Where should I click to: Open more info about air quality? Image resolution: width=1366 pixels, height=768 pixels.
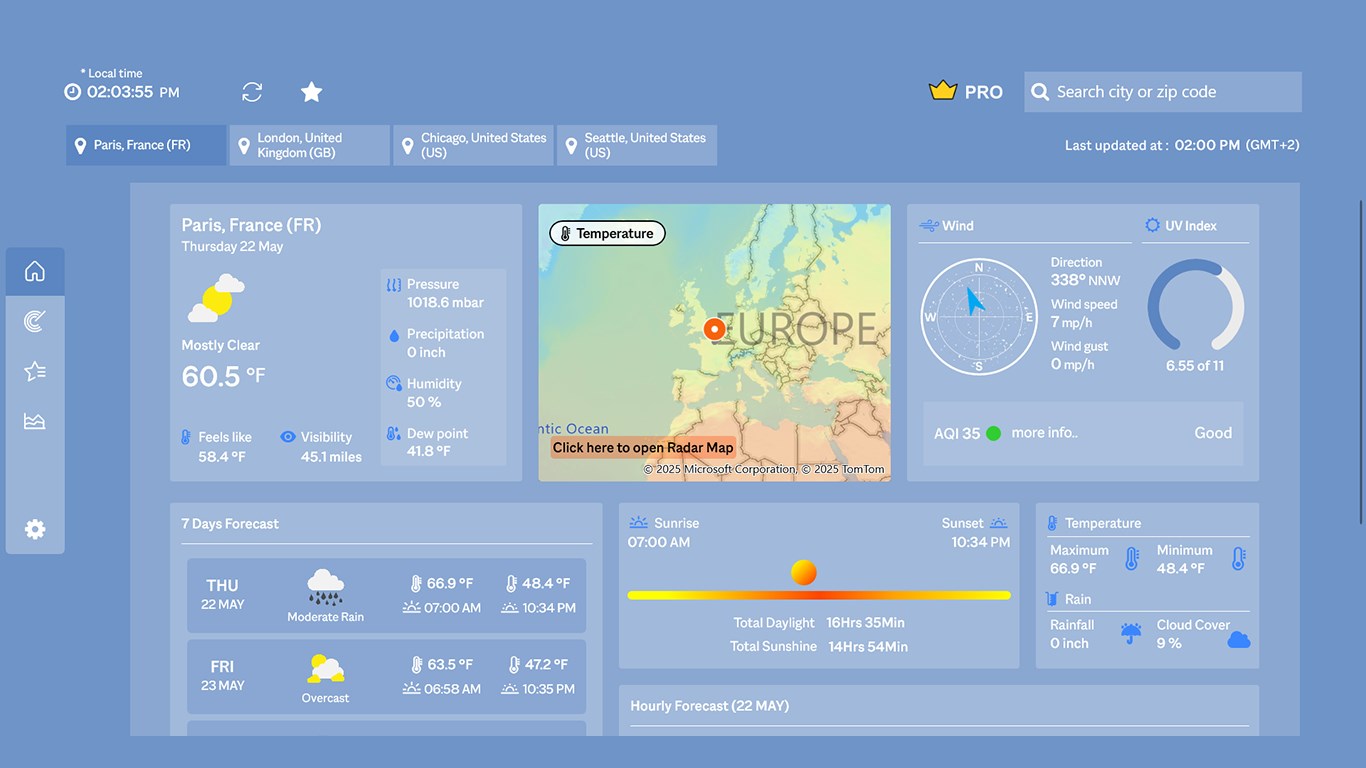pos(1043,432)
